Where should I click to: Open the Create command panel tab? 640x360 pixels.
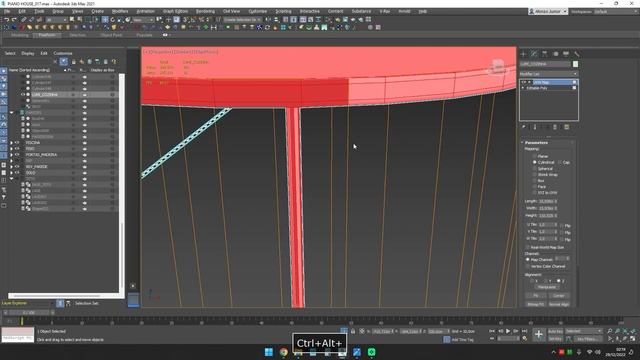click(524, 54)
